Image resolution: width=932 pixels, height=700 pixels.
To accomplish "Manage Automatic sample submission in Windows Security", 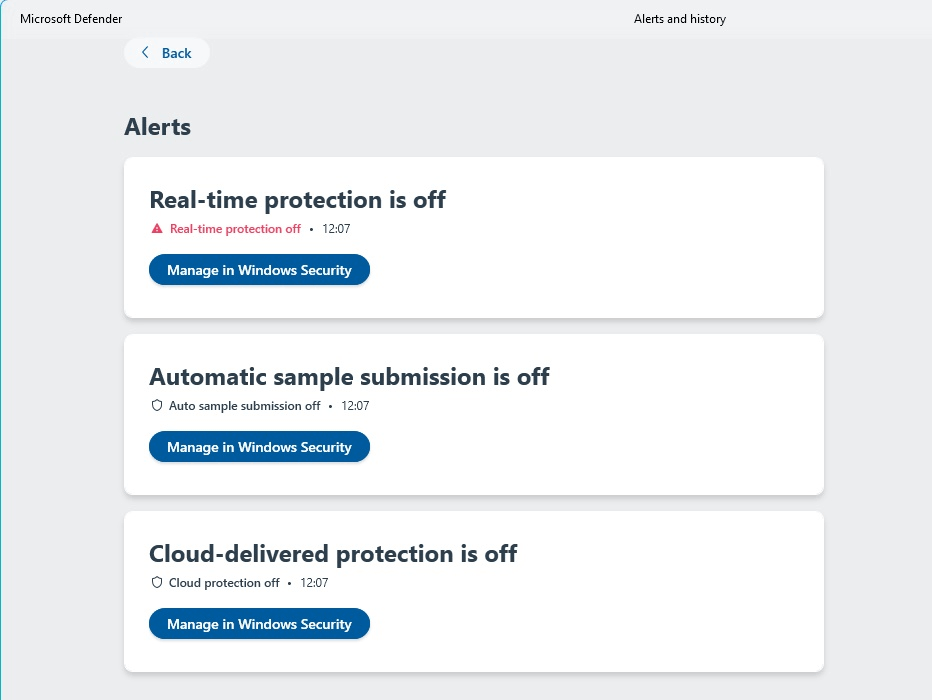I will [x=259, y=447].
